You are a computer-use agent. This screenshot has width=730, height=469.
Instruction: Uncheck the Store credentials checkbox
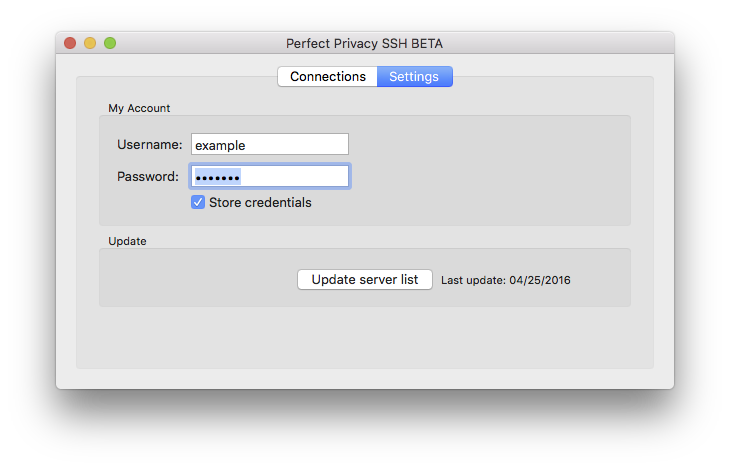pos(198,202)
